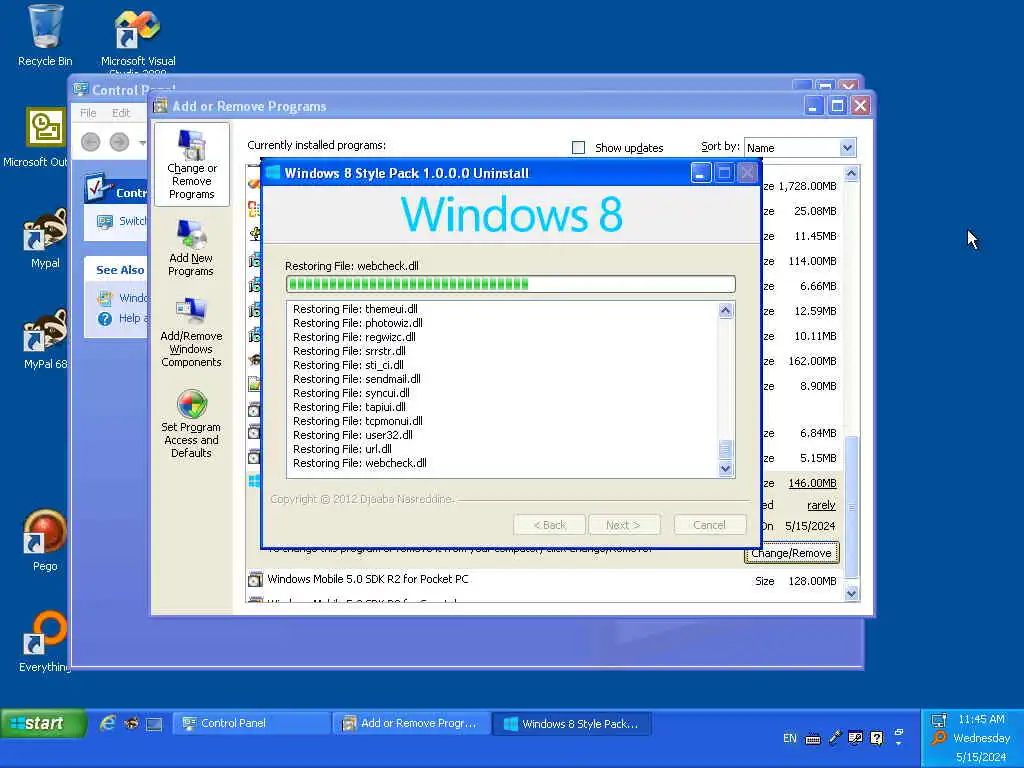Click the Back button in uninstaller
Viewport: 1024px width, 768px height.
click(x=549, y=525)
